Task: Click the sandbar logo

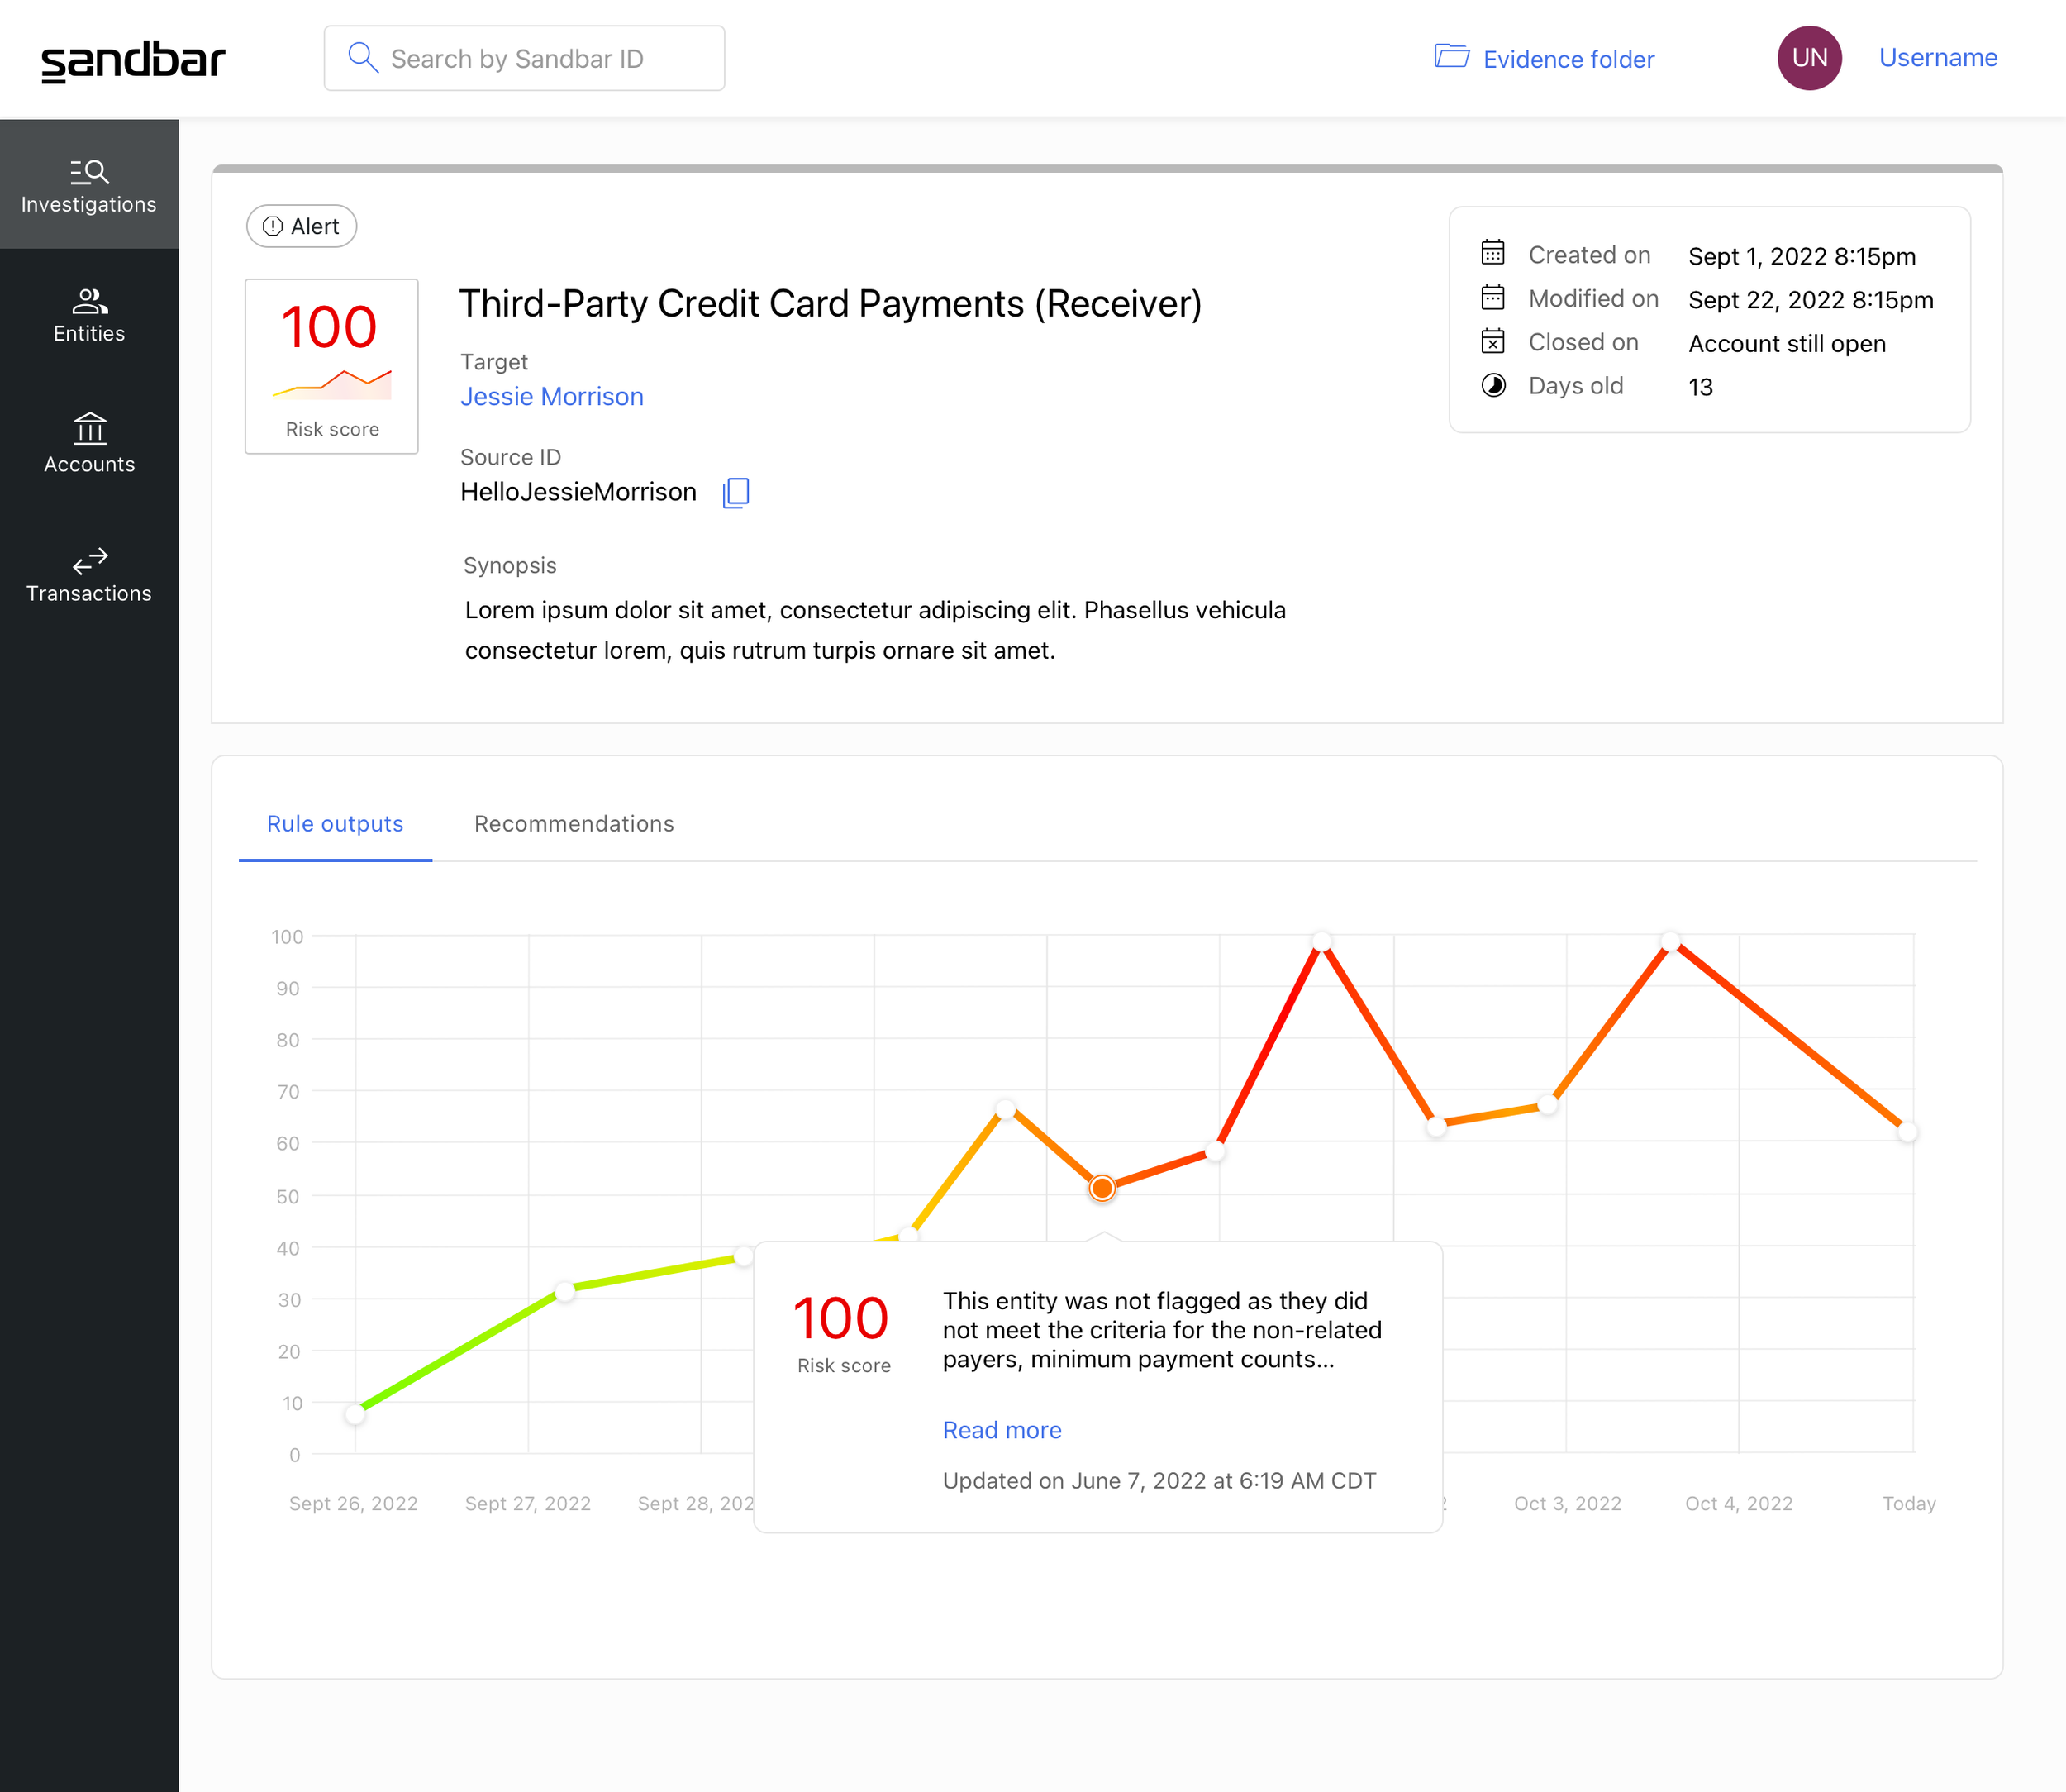Action: click(133, 60)
